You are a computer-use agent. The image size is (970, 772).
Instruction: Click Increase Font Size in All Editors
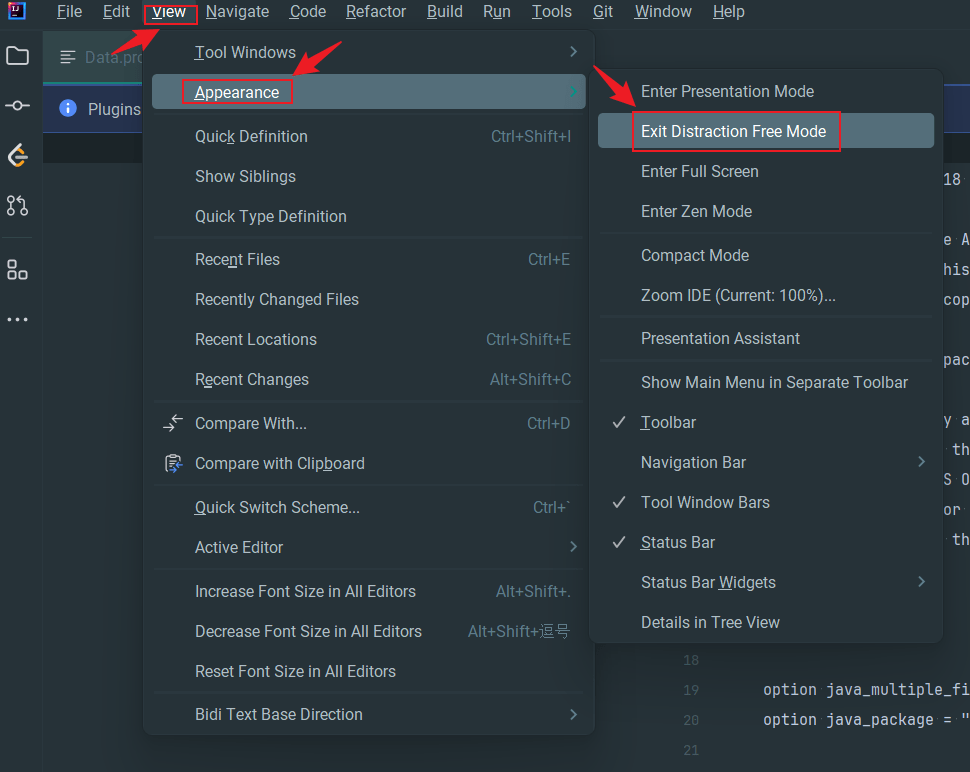[x=305, y=591]
